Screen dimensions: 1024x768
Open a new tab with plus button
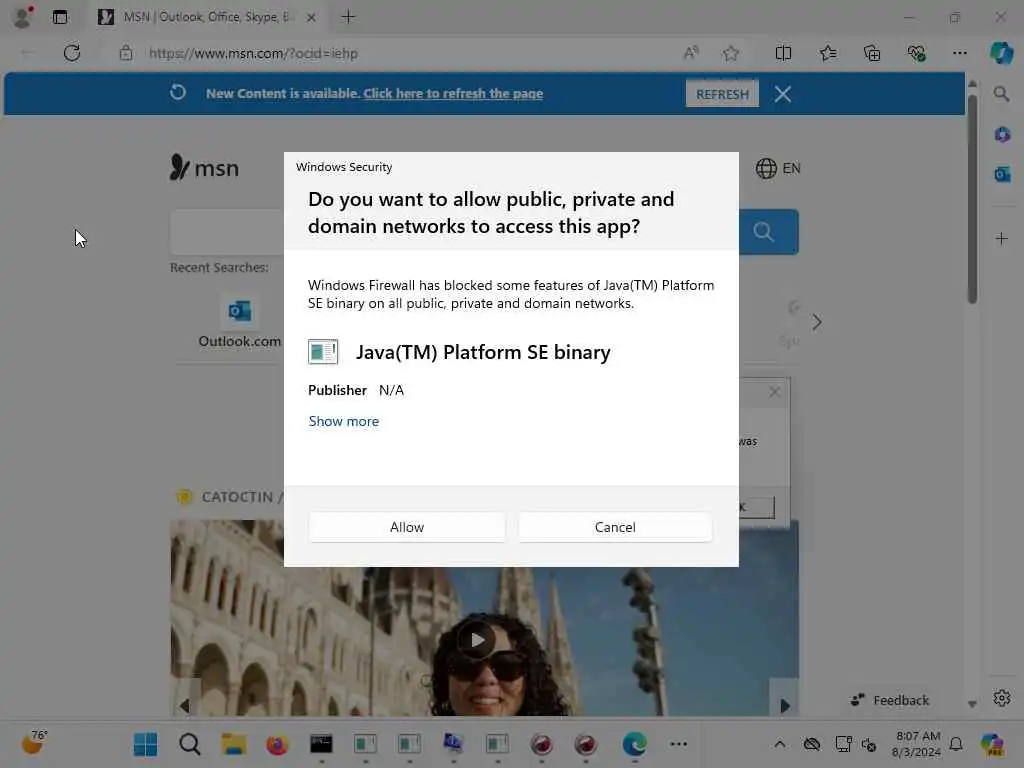pos(348,17)
